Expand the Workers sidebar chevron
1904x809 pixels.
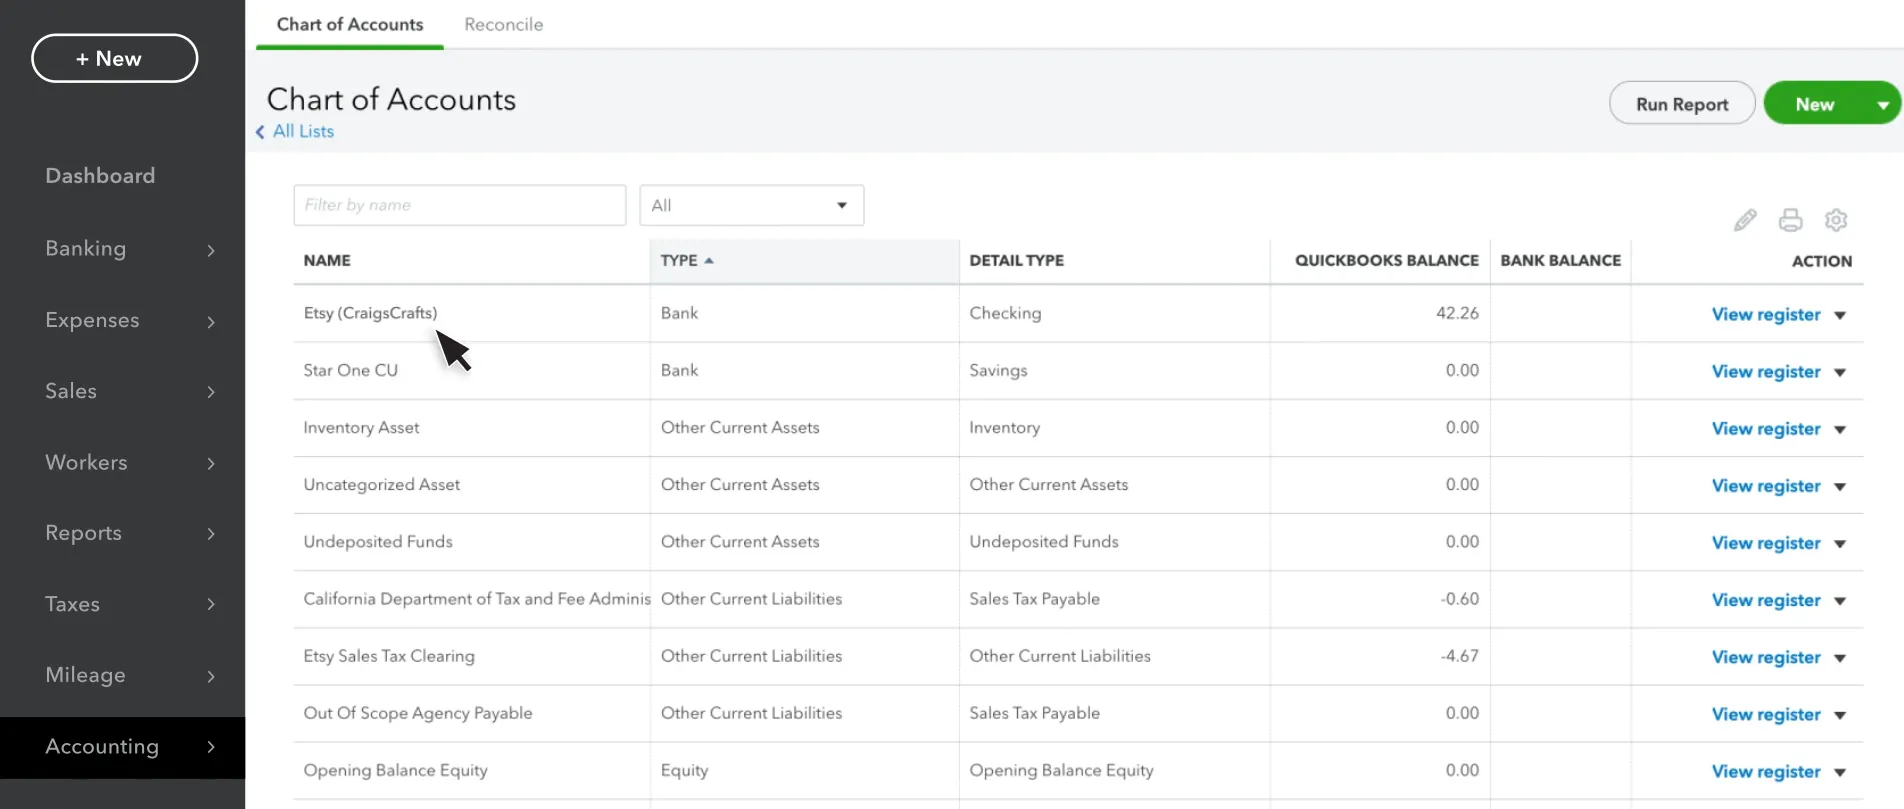tap(211, 463)
